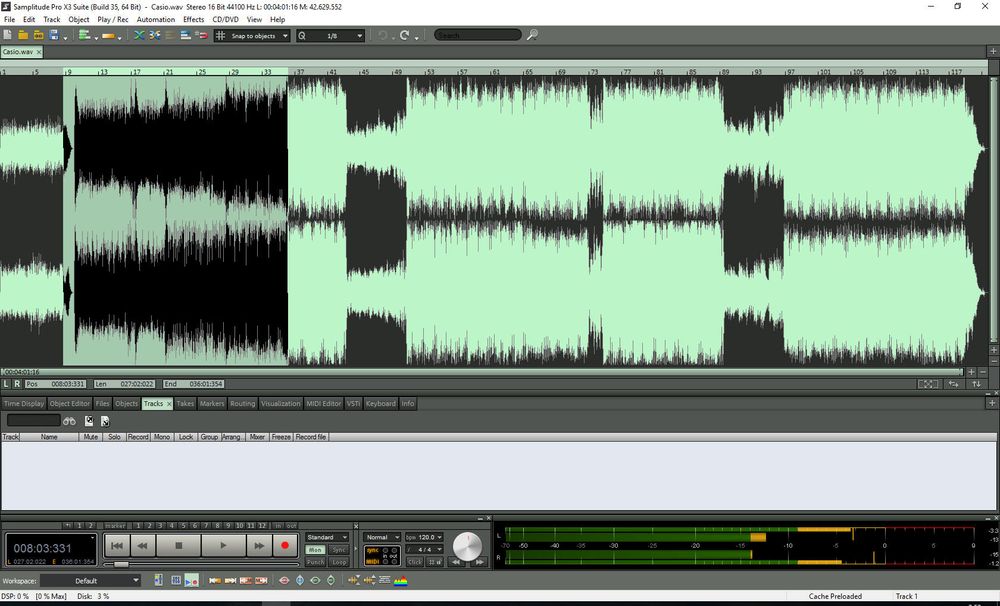Open the Automation menu
This screenshot has width=1000, height=606.
coord(156,19)
